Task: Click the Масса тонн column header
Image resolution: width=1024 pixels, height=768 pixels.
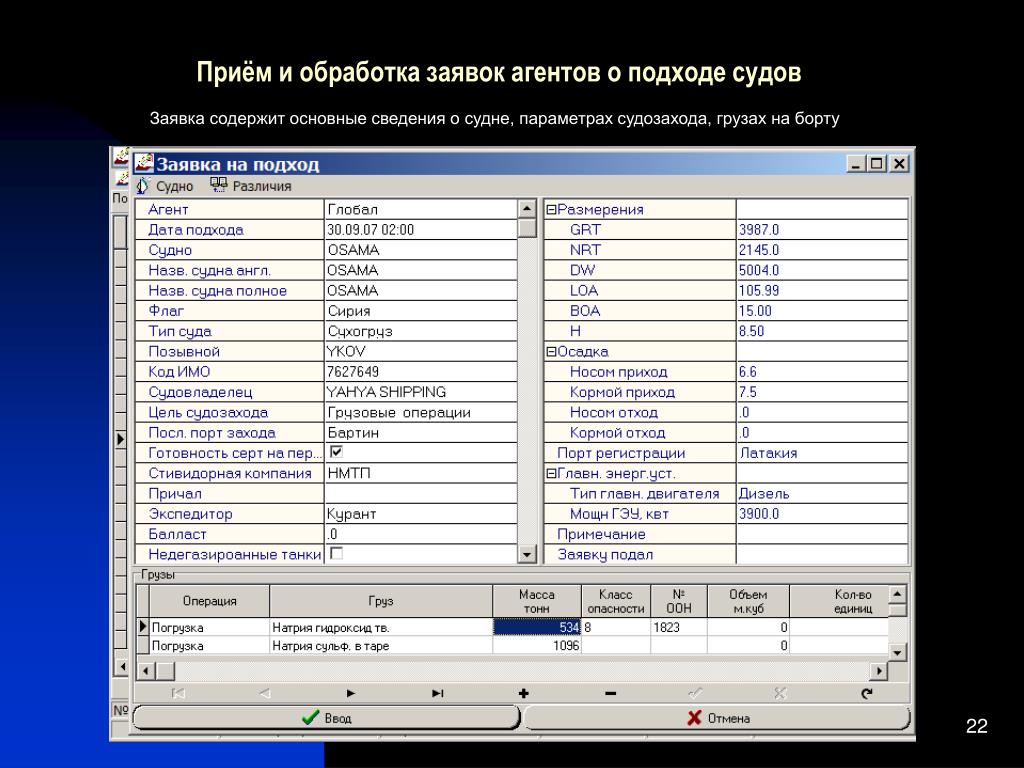Action: [537, 601]
